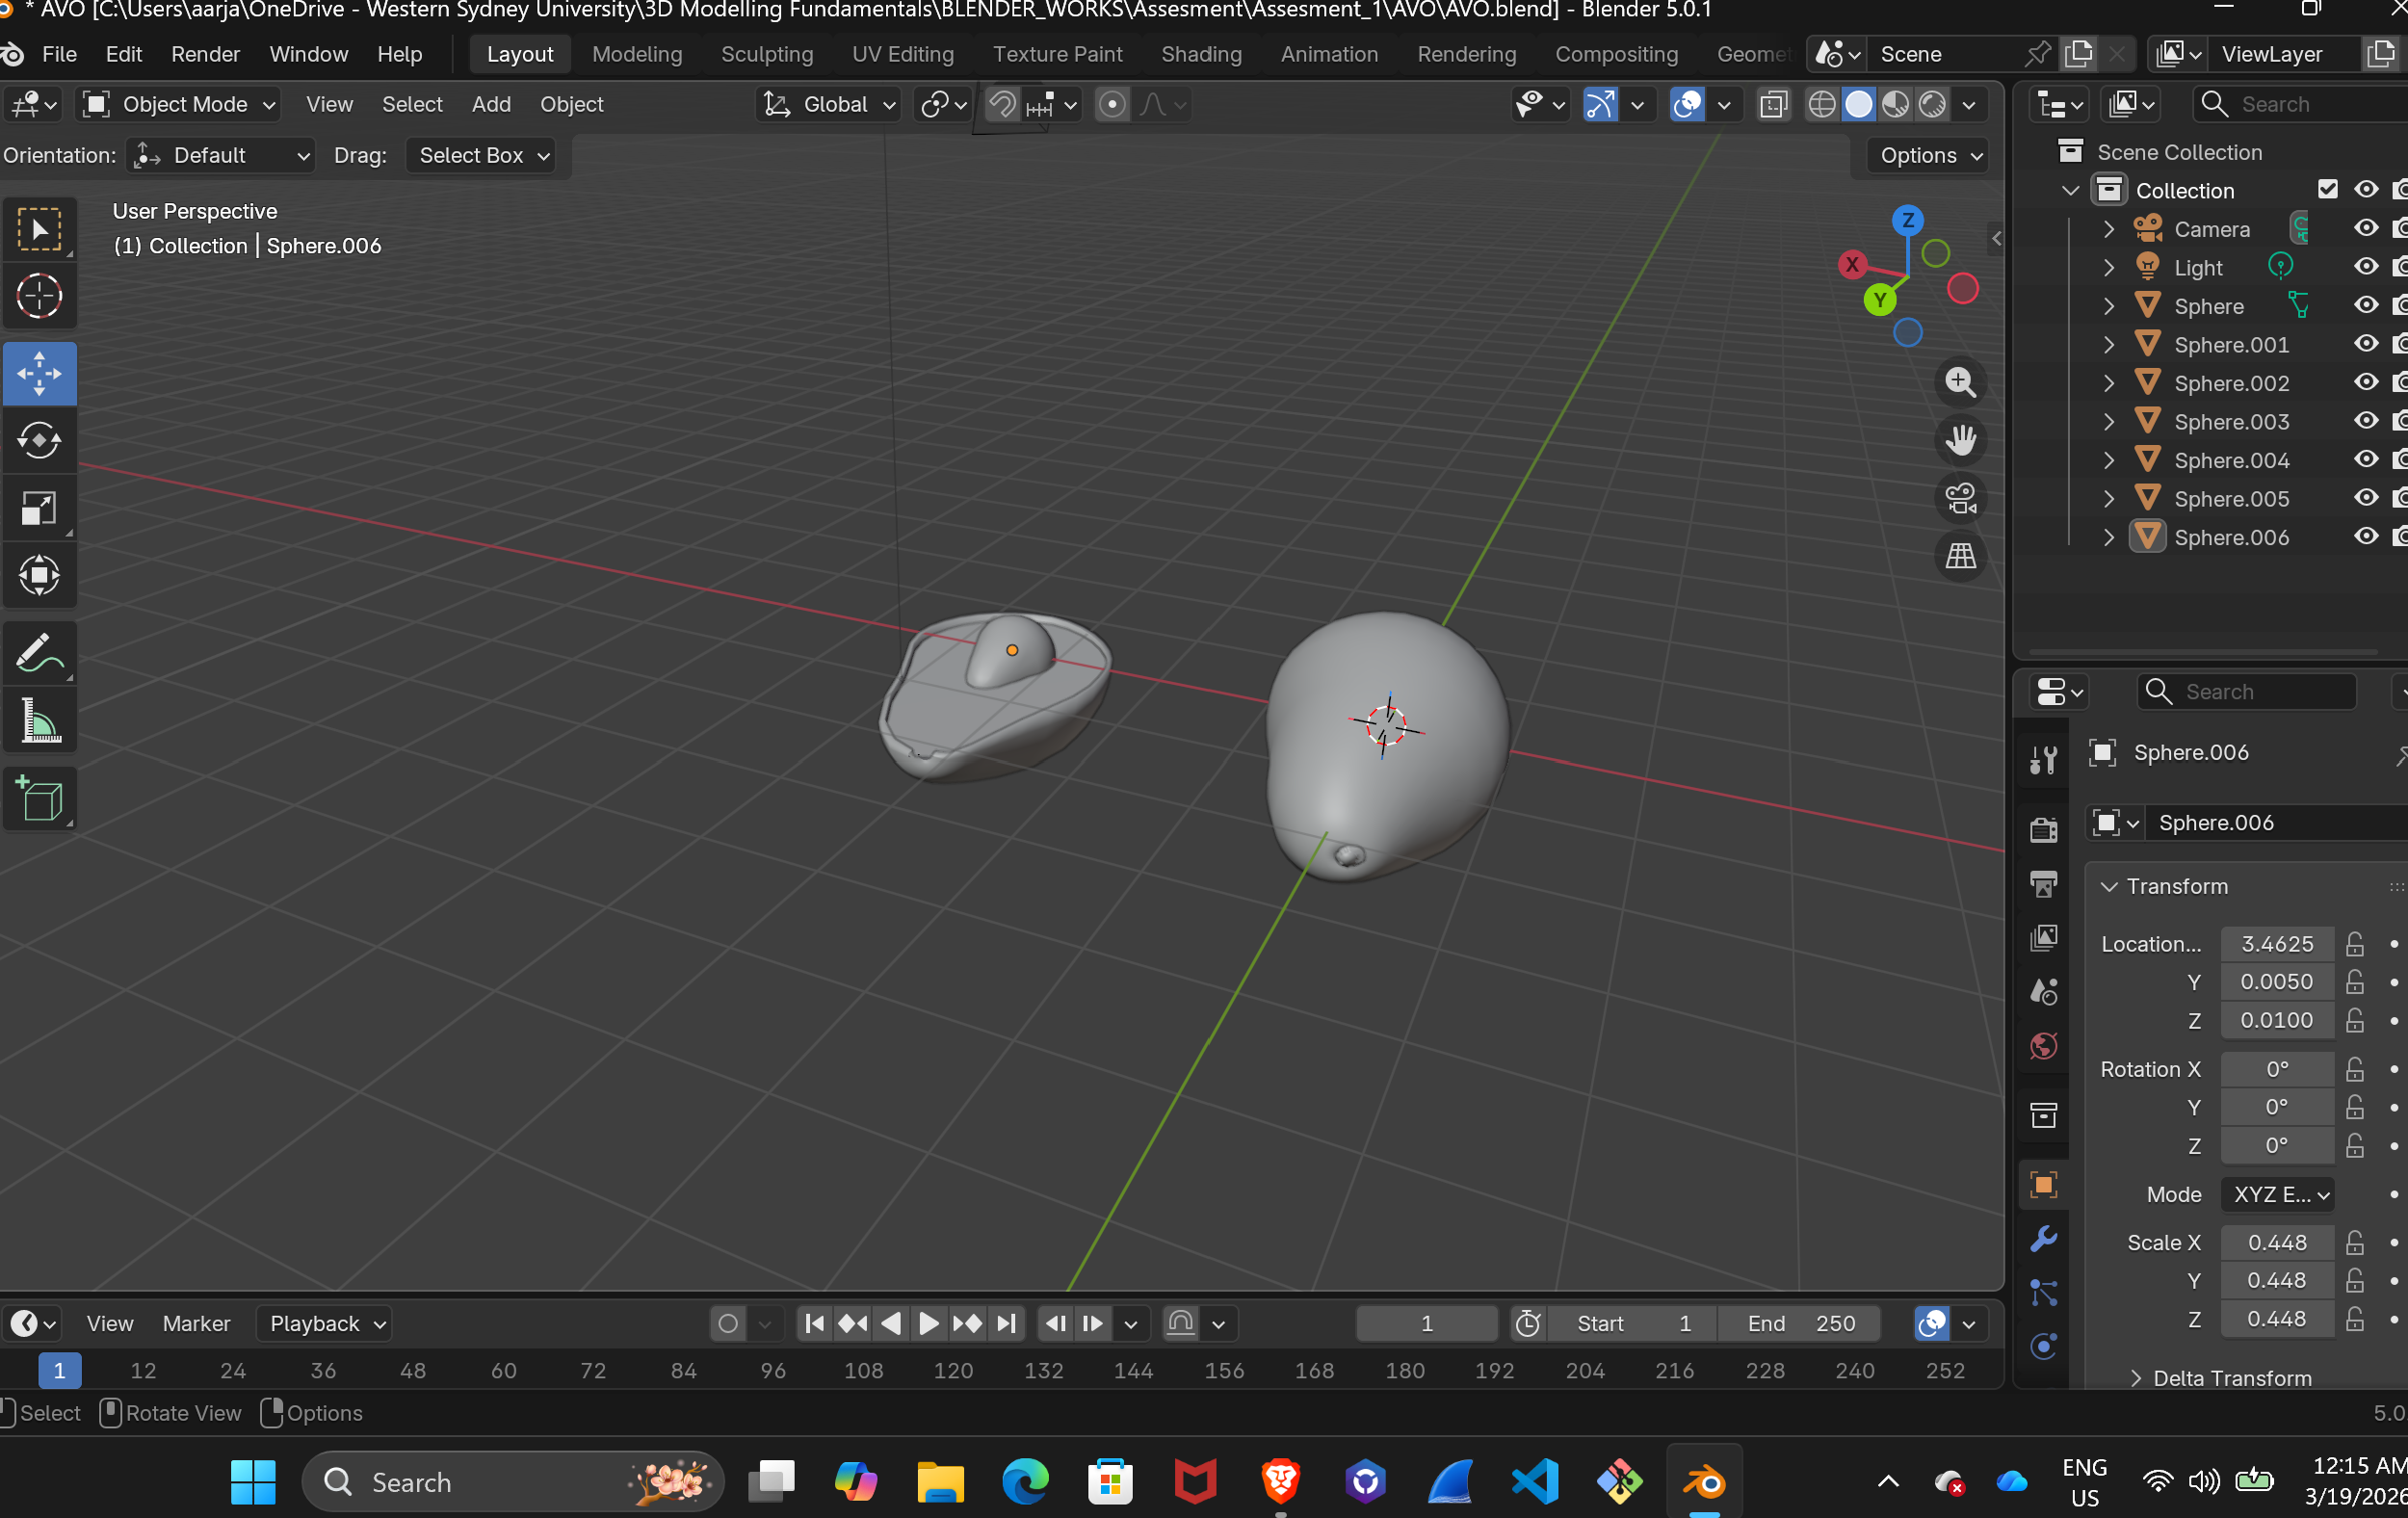Click the Scale X value field
Screen dimensions: 2408x1518
(2276, 1242)
